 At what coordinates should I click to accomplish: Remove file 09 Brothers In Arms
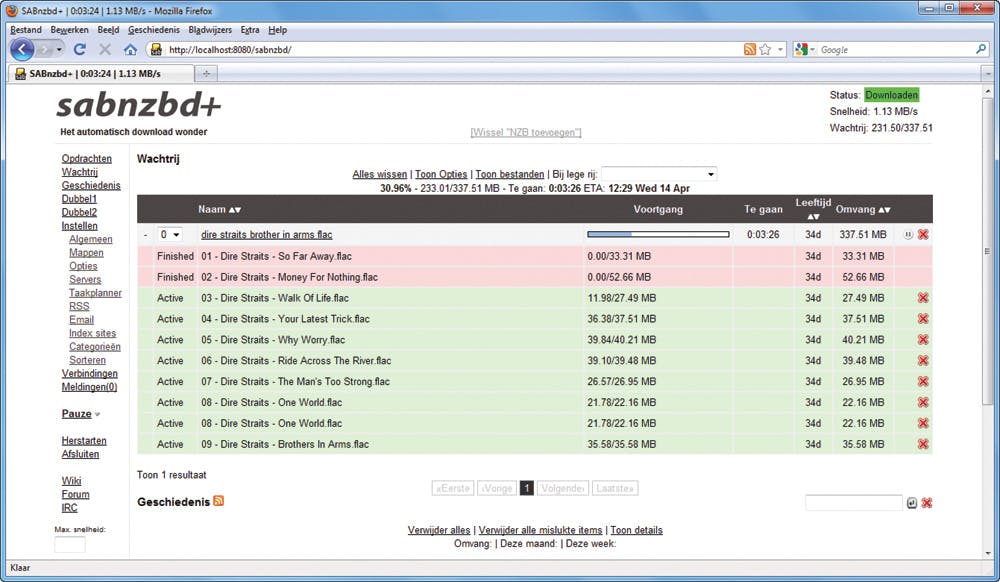(923, 444)
